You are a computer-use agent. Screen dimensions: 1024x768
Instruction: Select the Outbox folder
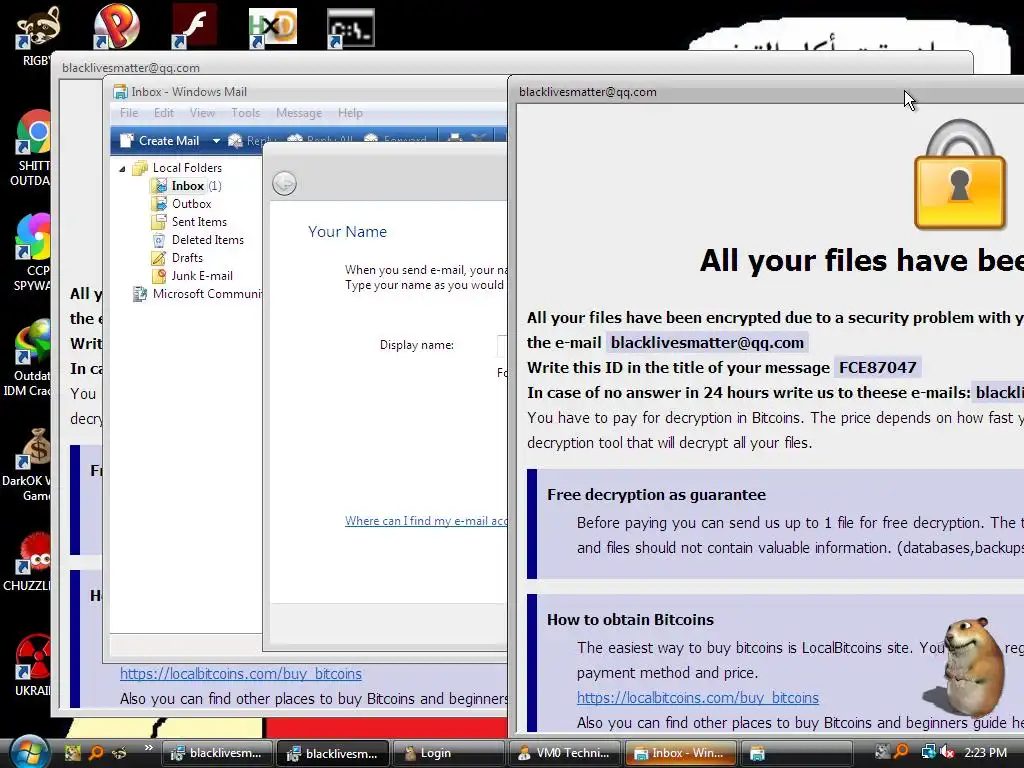tap(191, 204)
